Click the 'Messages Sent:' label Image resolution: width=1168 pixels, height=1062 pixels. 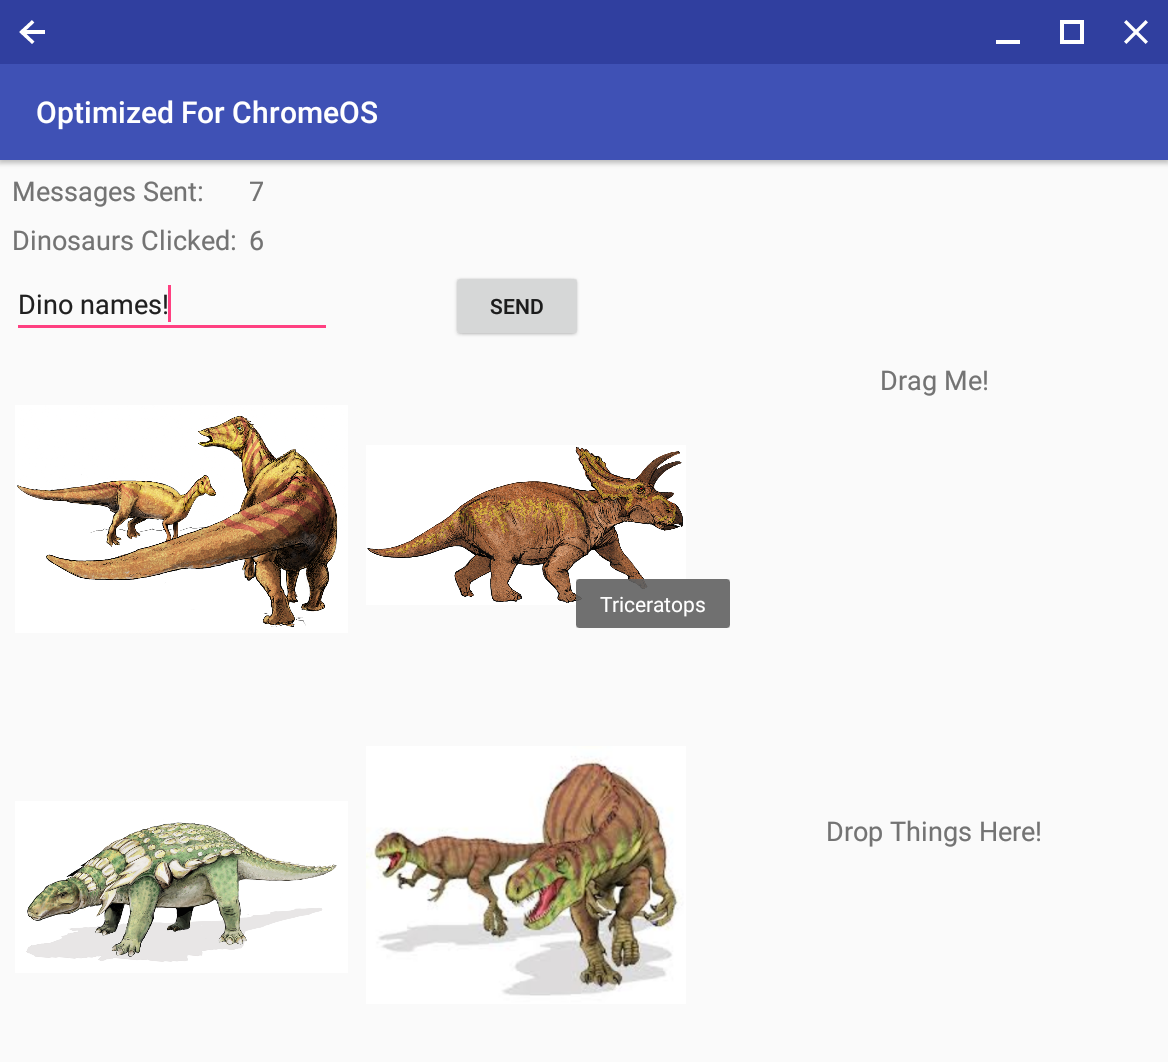[x=108, y=192]
